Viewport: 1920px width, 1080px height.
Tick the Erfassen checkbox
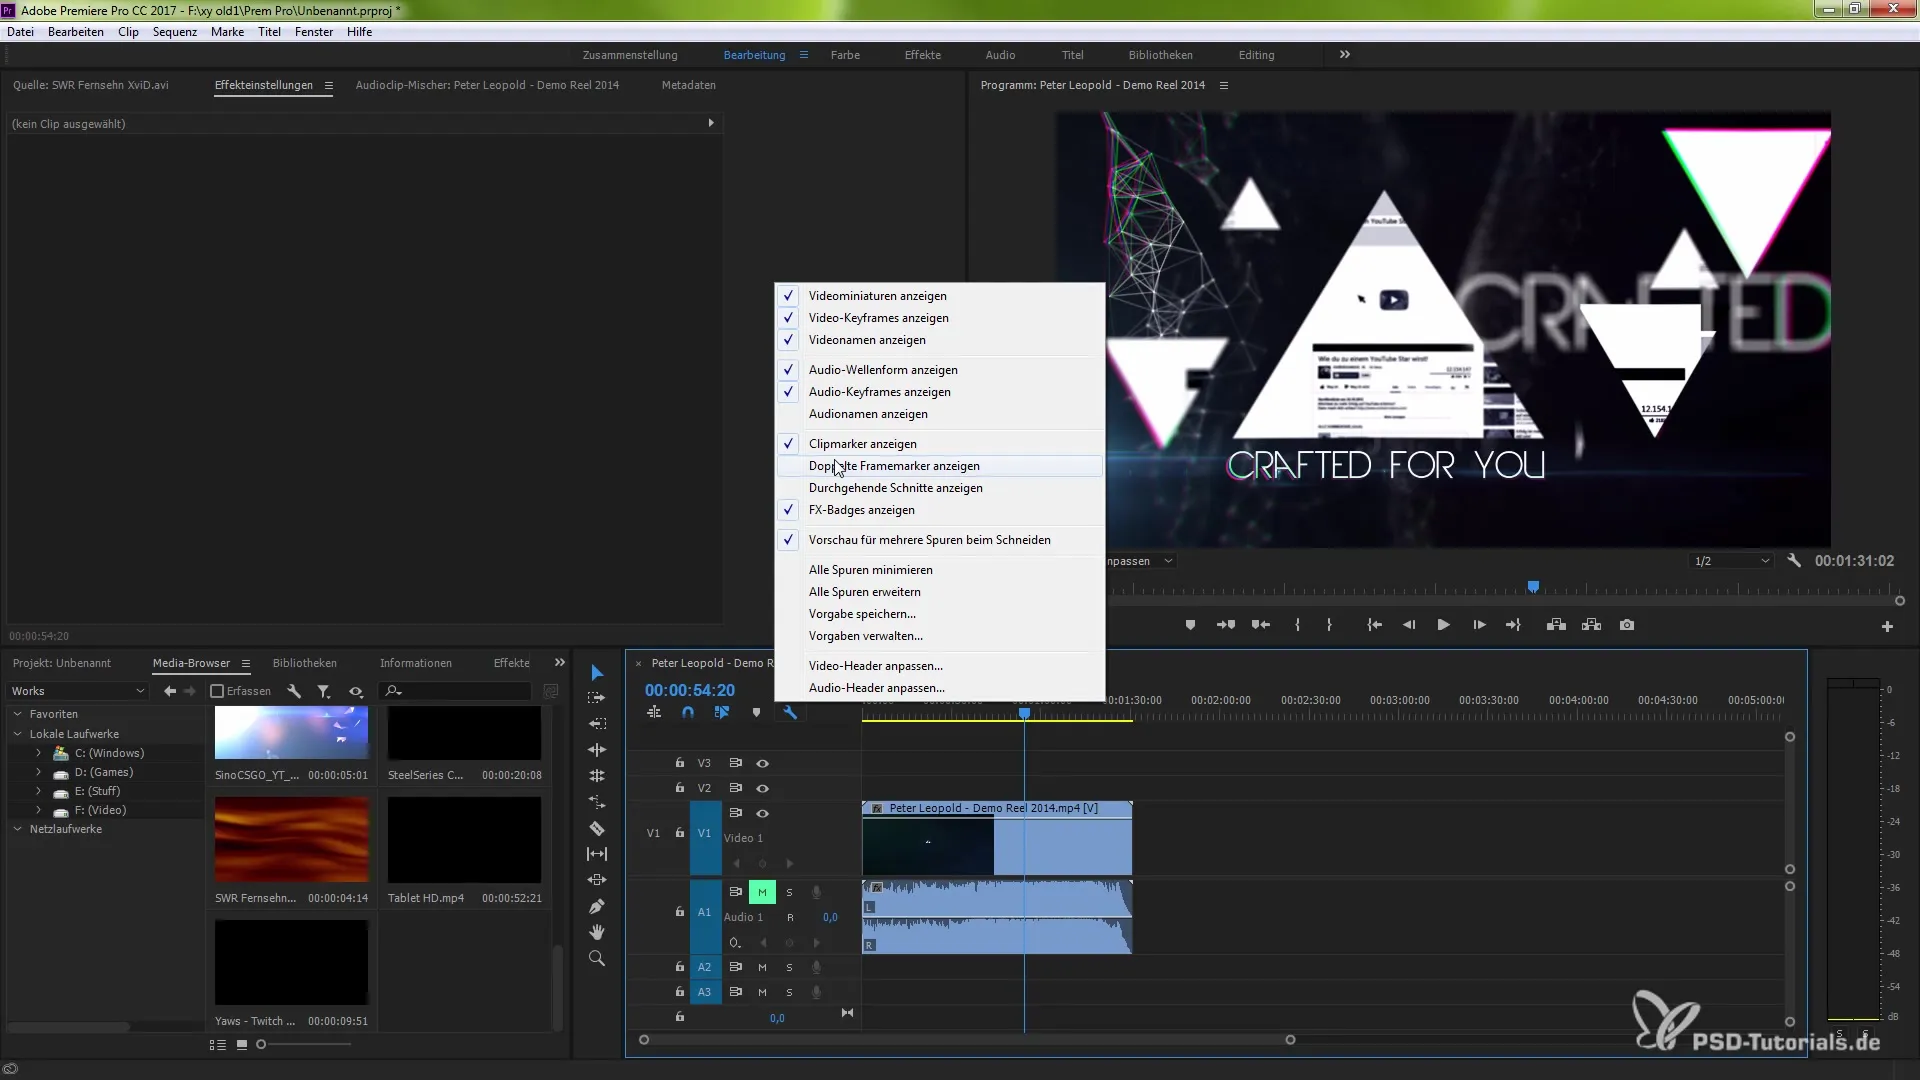point(217,691)
